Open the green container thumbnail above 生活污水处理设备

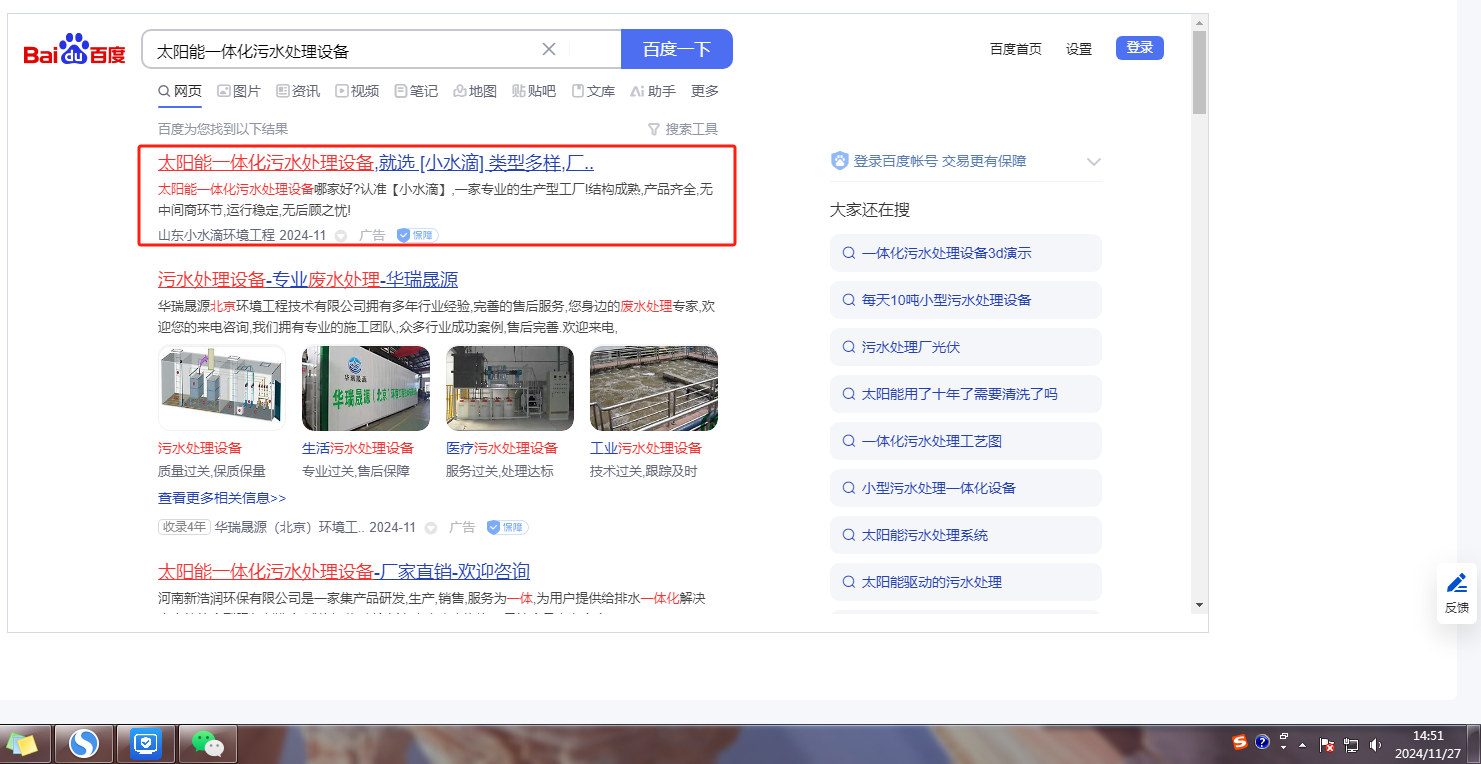click(366, 388)
